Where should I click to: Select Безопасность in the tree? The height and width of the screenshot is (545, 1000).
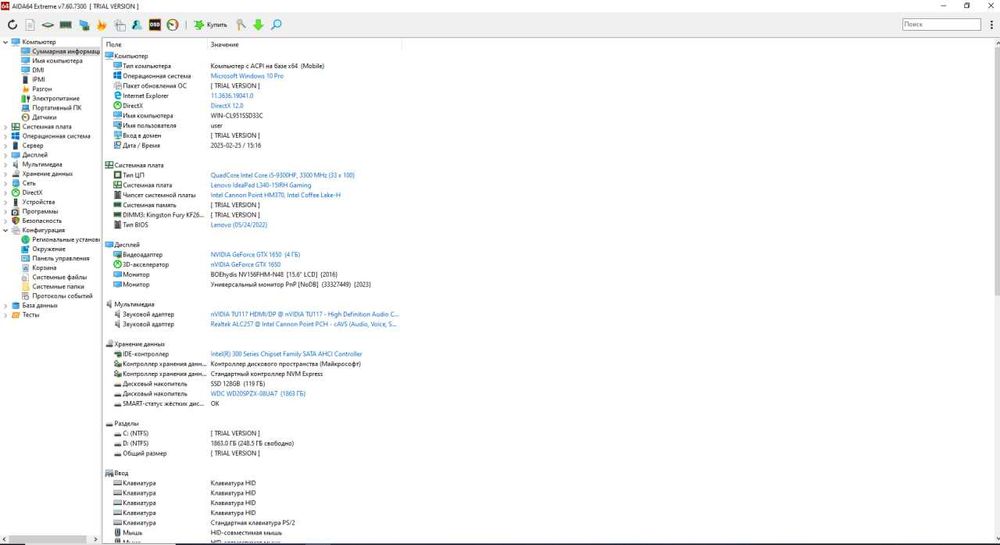(42, 221)
